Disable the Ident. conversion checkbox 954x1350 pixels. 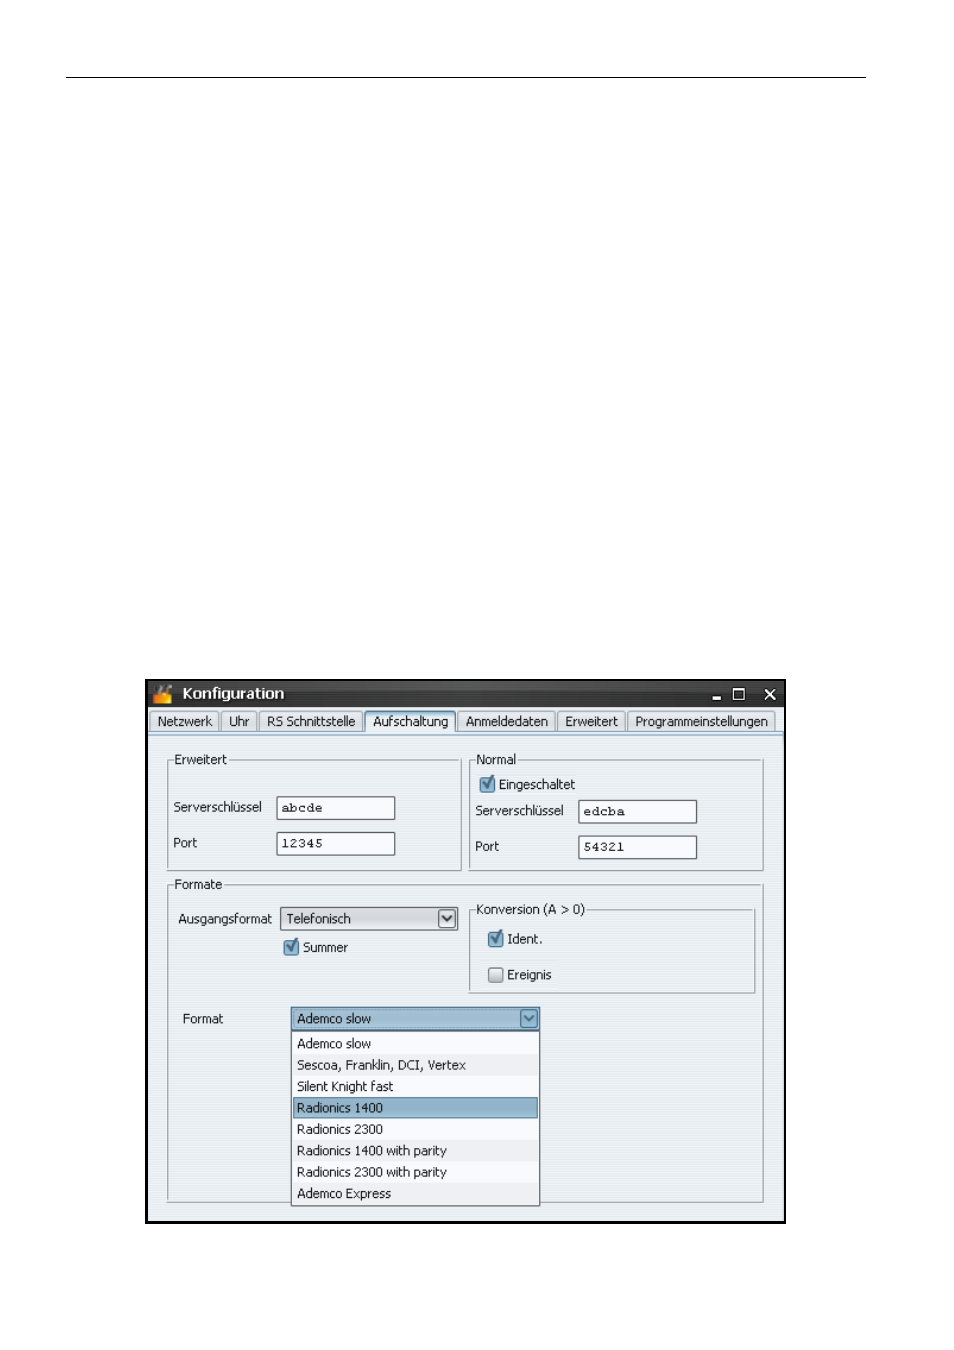pyautogui.click(x=495, y=939)
